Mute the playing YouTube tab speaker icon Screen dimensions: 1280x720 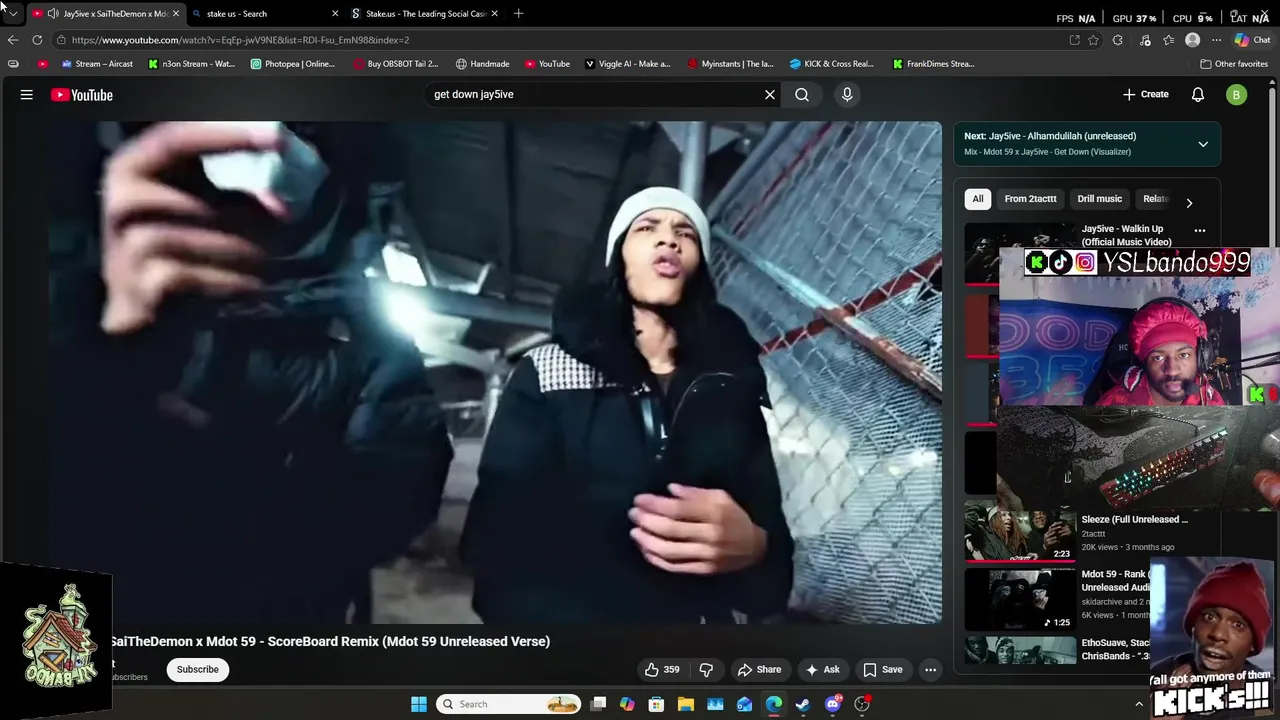tap(53, 14)
